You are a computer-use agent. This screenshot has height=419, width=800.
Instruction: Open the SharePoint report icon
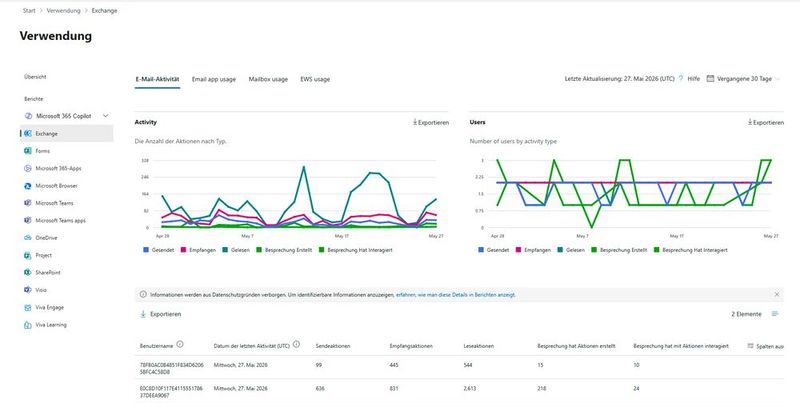pyautogui.click(x=28, y=273)
